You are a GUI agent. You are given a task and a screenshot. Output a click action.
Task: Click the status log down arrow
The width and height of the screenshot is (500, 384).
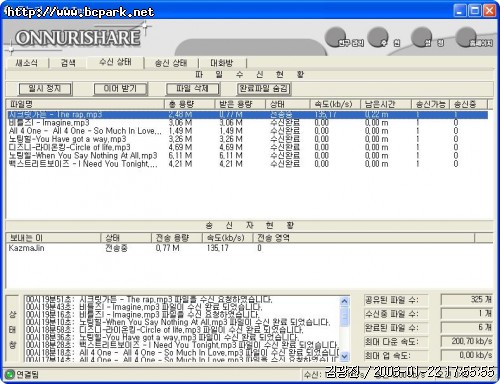[344, 356]
